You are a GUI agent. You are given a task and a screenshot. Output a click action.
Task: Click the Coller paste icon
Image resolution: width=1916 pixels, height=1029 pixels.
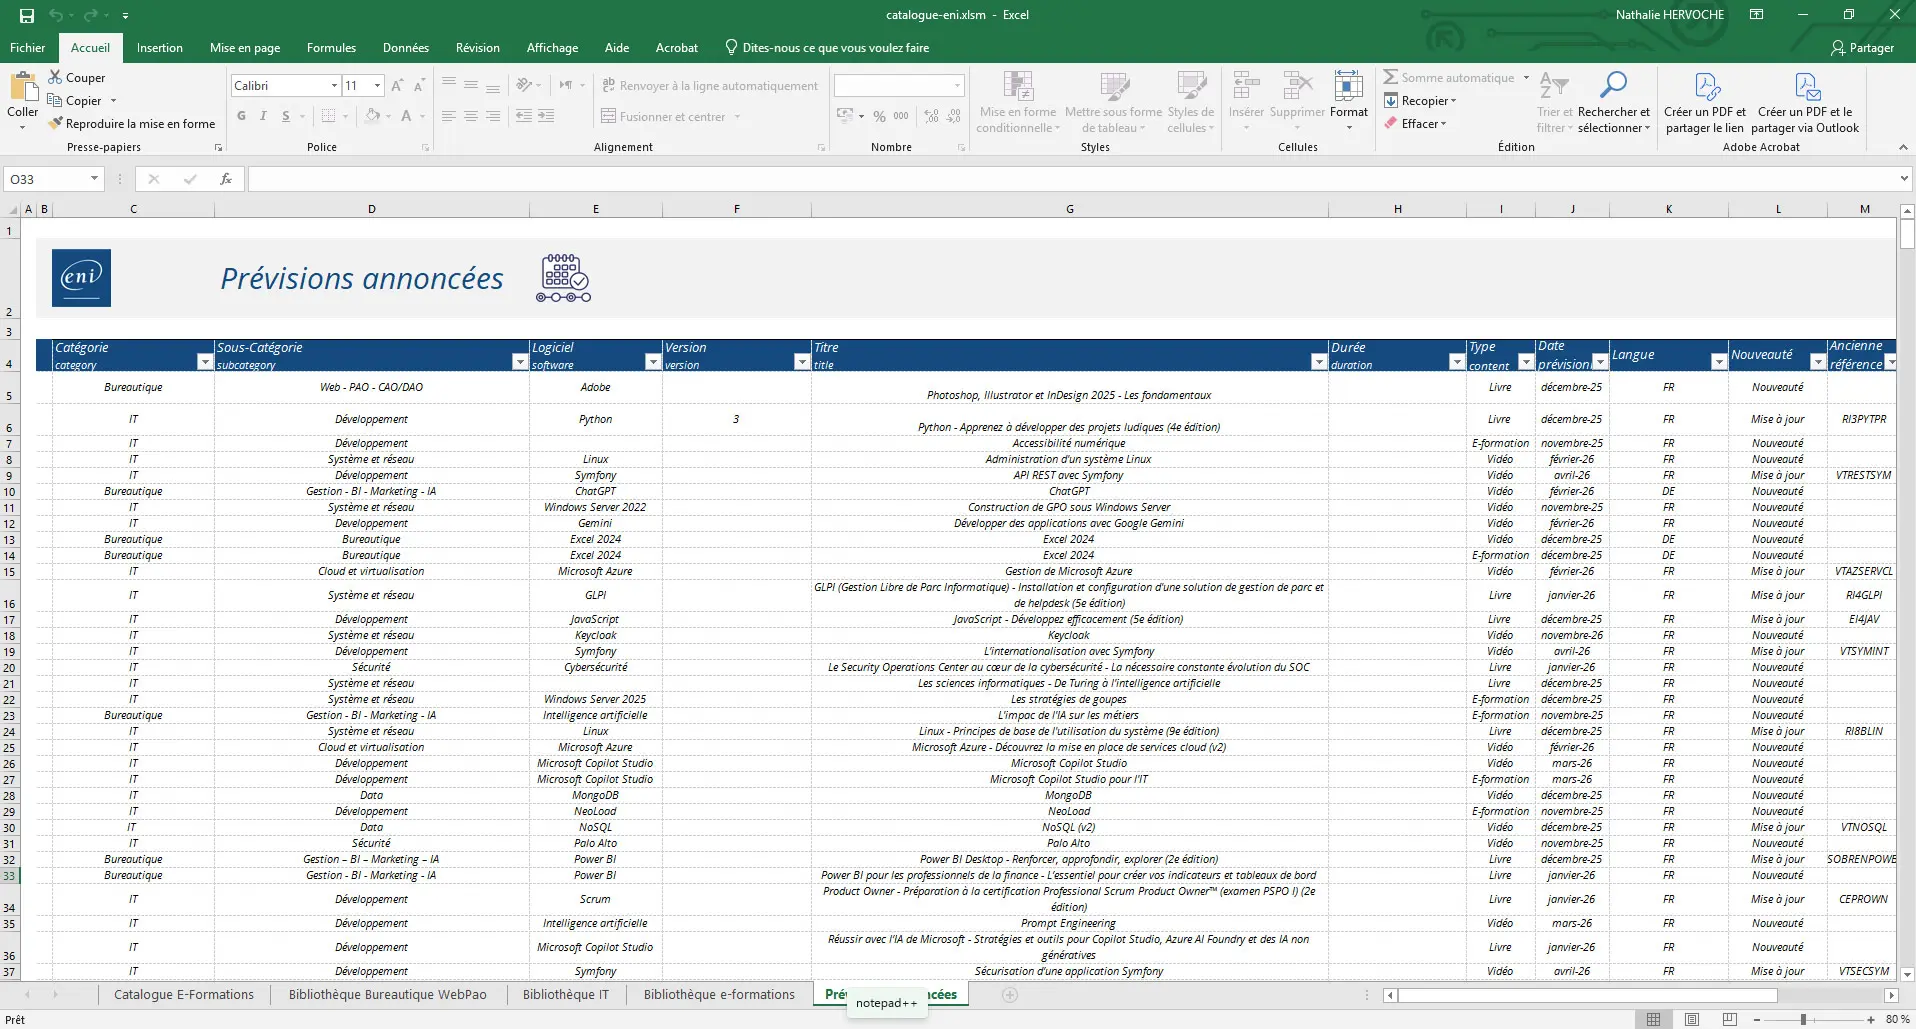(22, 88)
